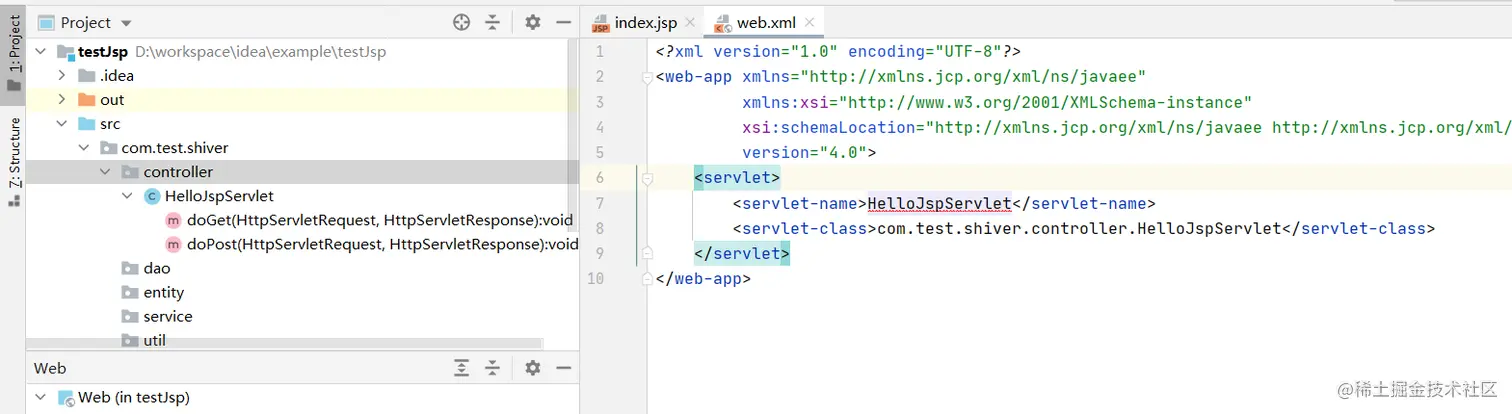Select the entity package
1512x414 pixels.
pyautogui.click(x=164, y=292)
